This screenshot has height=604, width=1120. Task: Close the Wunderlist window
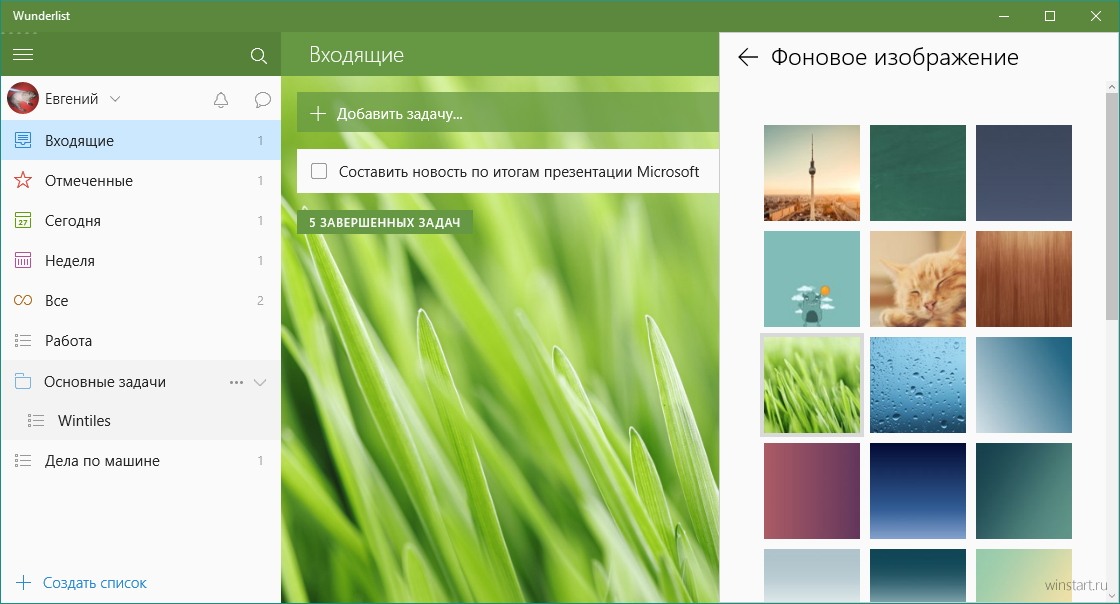[x=1095, y=16]
